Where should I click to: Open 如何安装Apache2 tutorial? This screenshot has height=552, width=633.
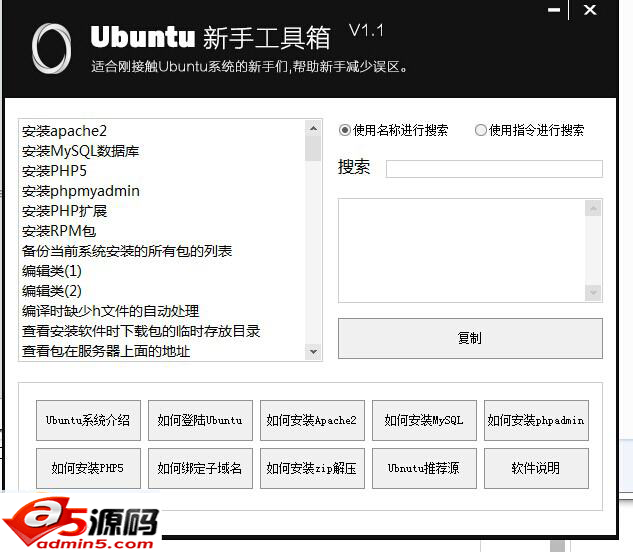pos(312,420)
